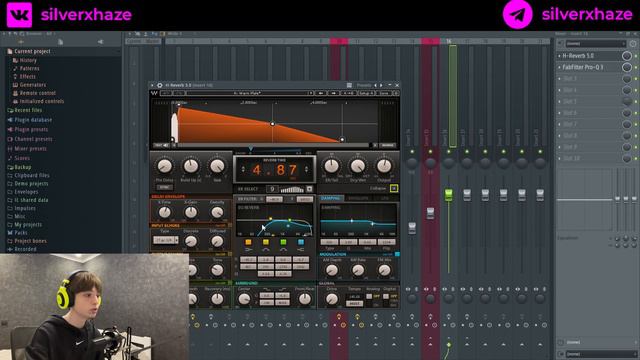640x360 pixels.
Task: Click the Dry/Wet knob
Action: pos(358,166)
